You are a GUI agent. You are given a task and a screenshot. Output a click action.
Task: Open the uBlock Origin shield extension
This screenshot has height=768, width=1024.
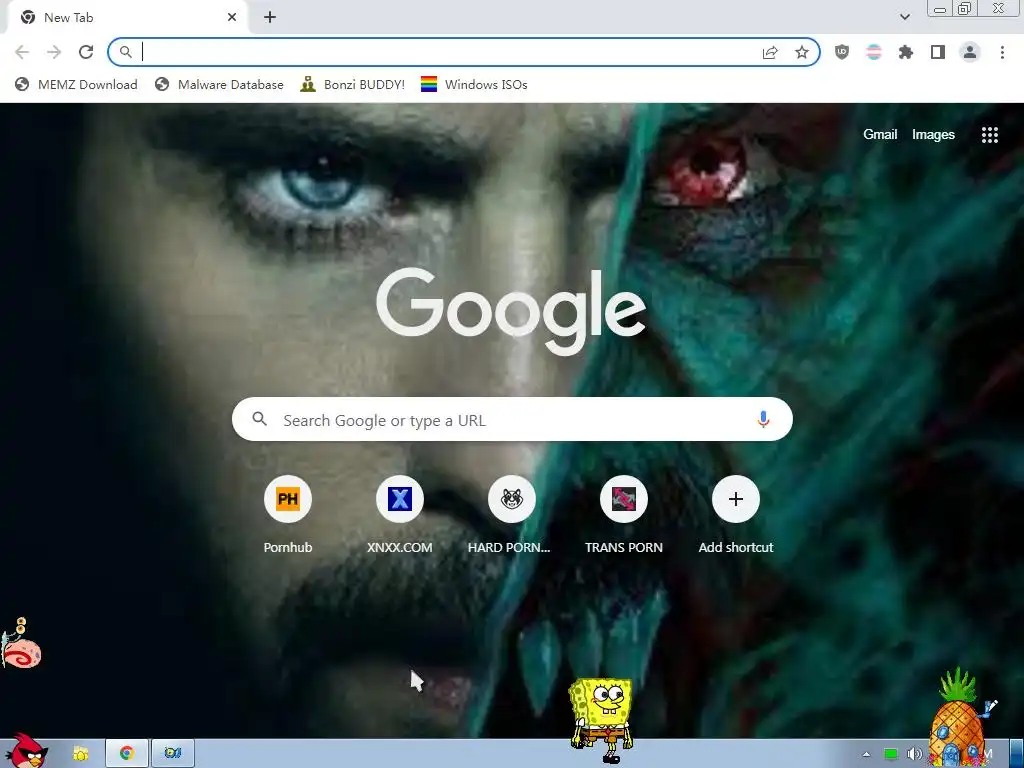tap(842, 52)
